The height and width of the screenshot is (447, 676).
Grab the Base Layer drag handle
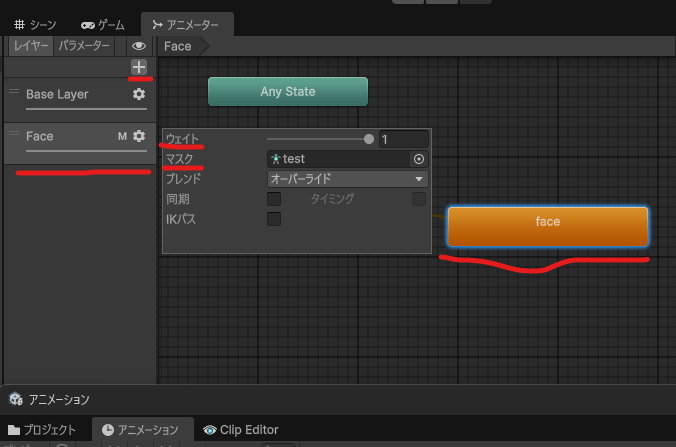(14, 91)
